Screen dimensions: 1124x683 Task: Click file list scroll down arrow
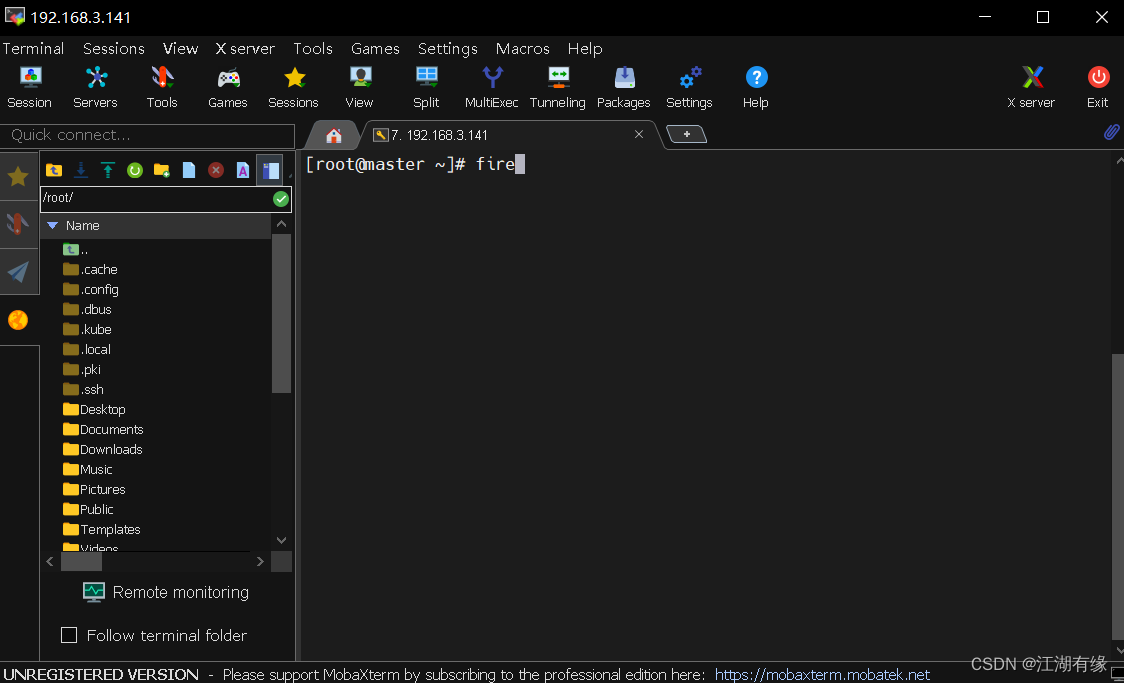282,540
